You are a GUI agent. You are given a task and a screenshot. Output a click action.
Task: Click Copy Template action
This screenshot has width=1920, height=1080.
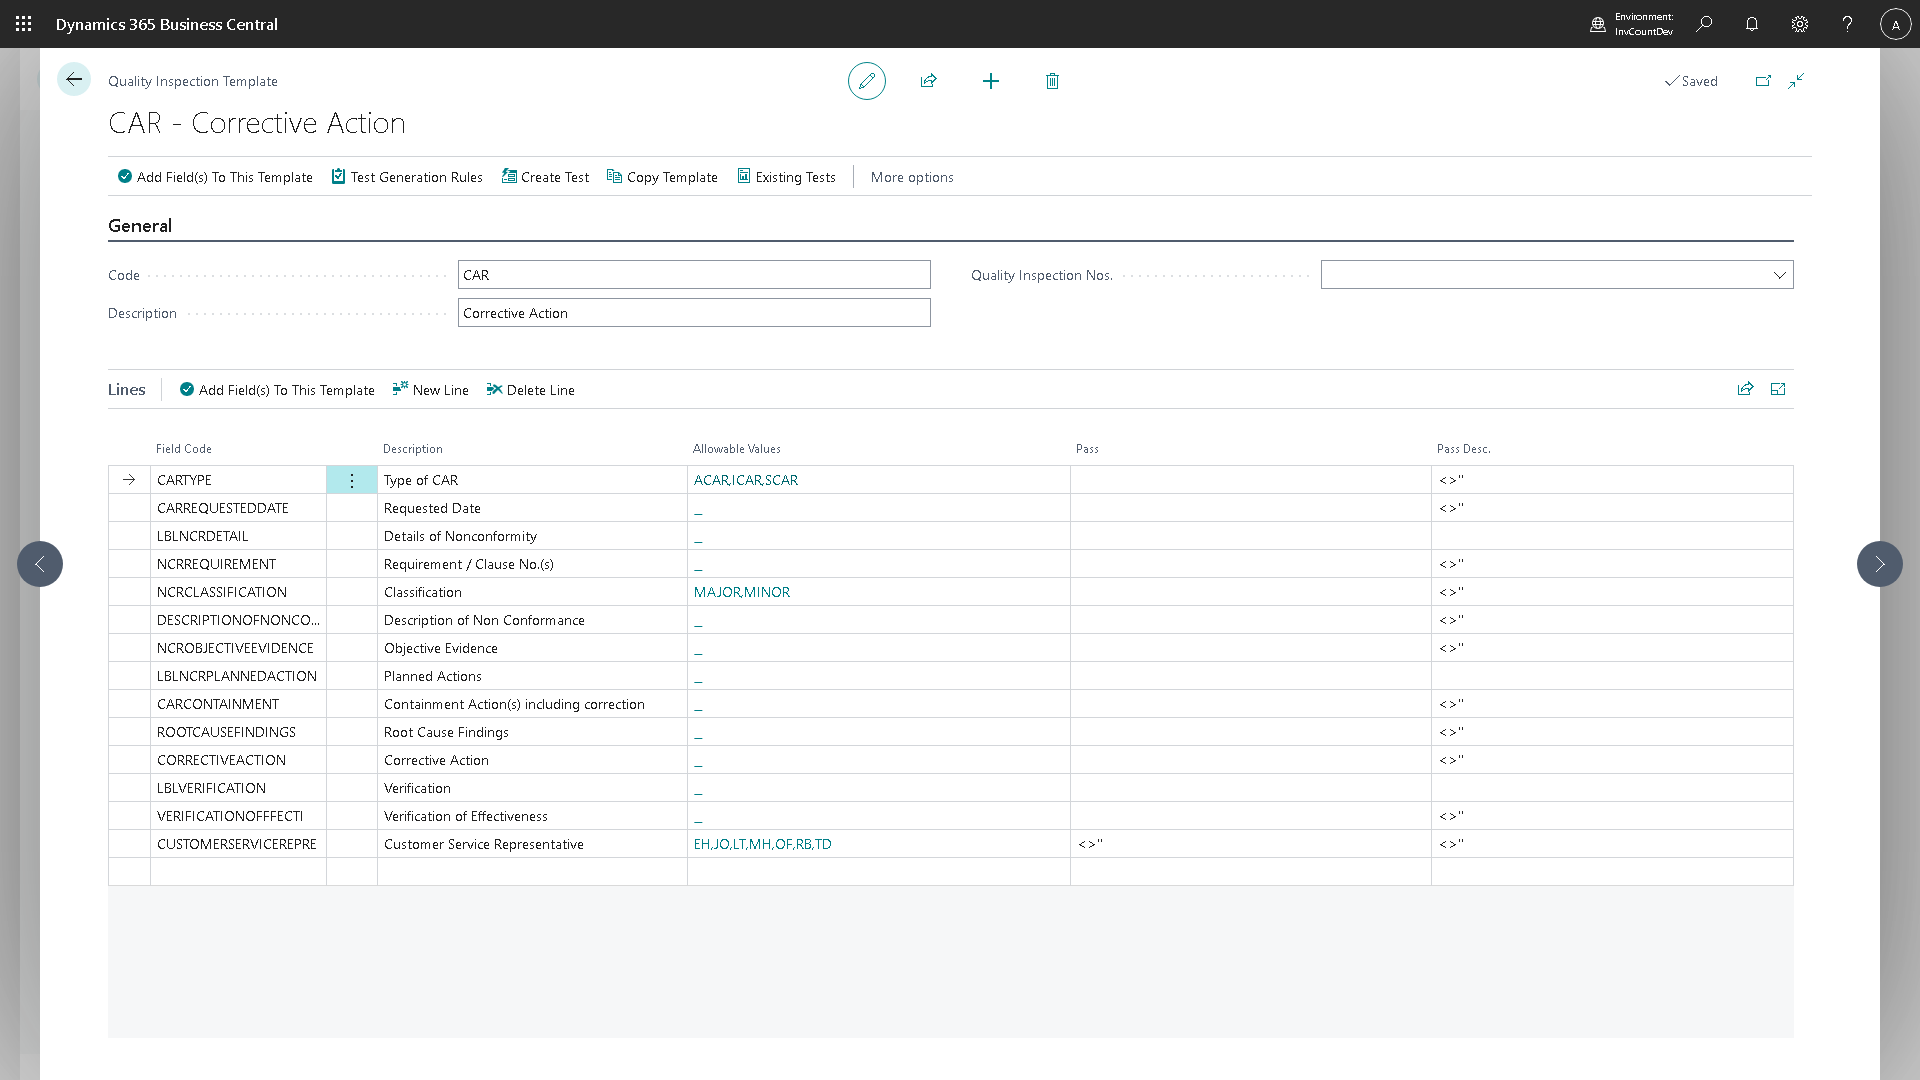[662, 177]
